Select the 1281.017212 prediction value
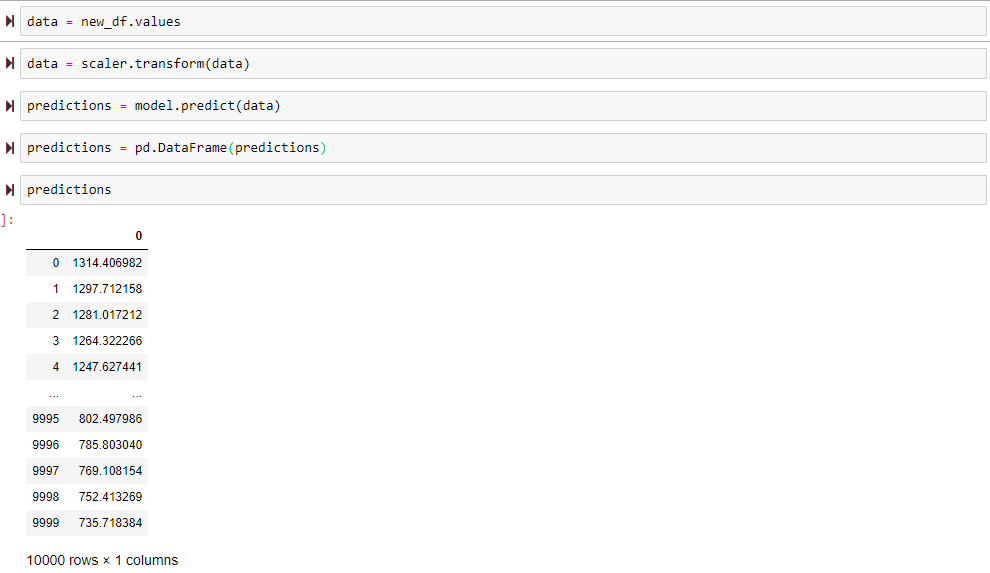The width and height of the screenshot is (990, 573). (x=107, y=314)
